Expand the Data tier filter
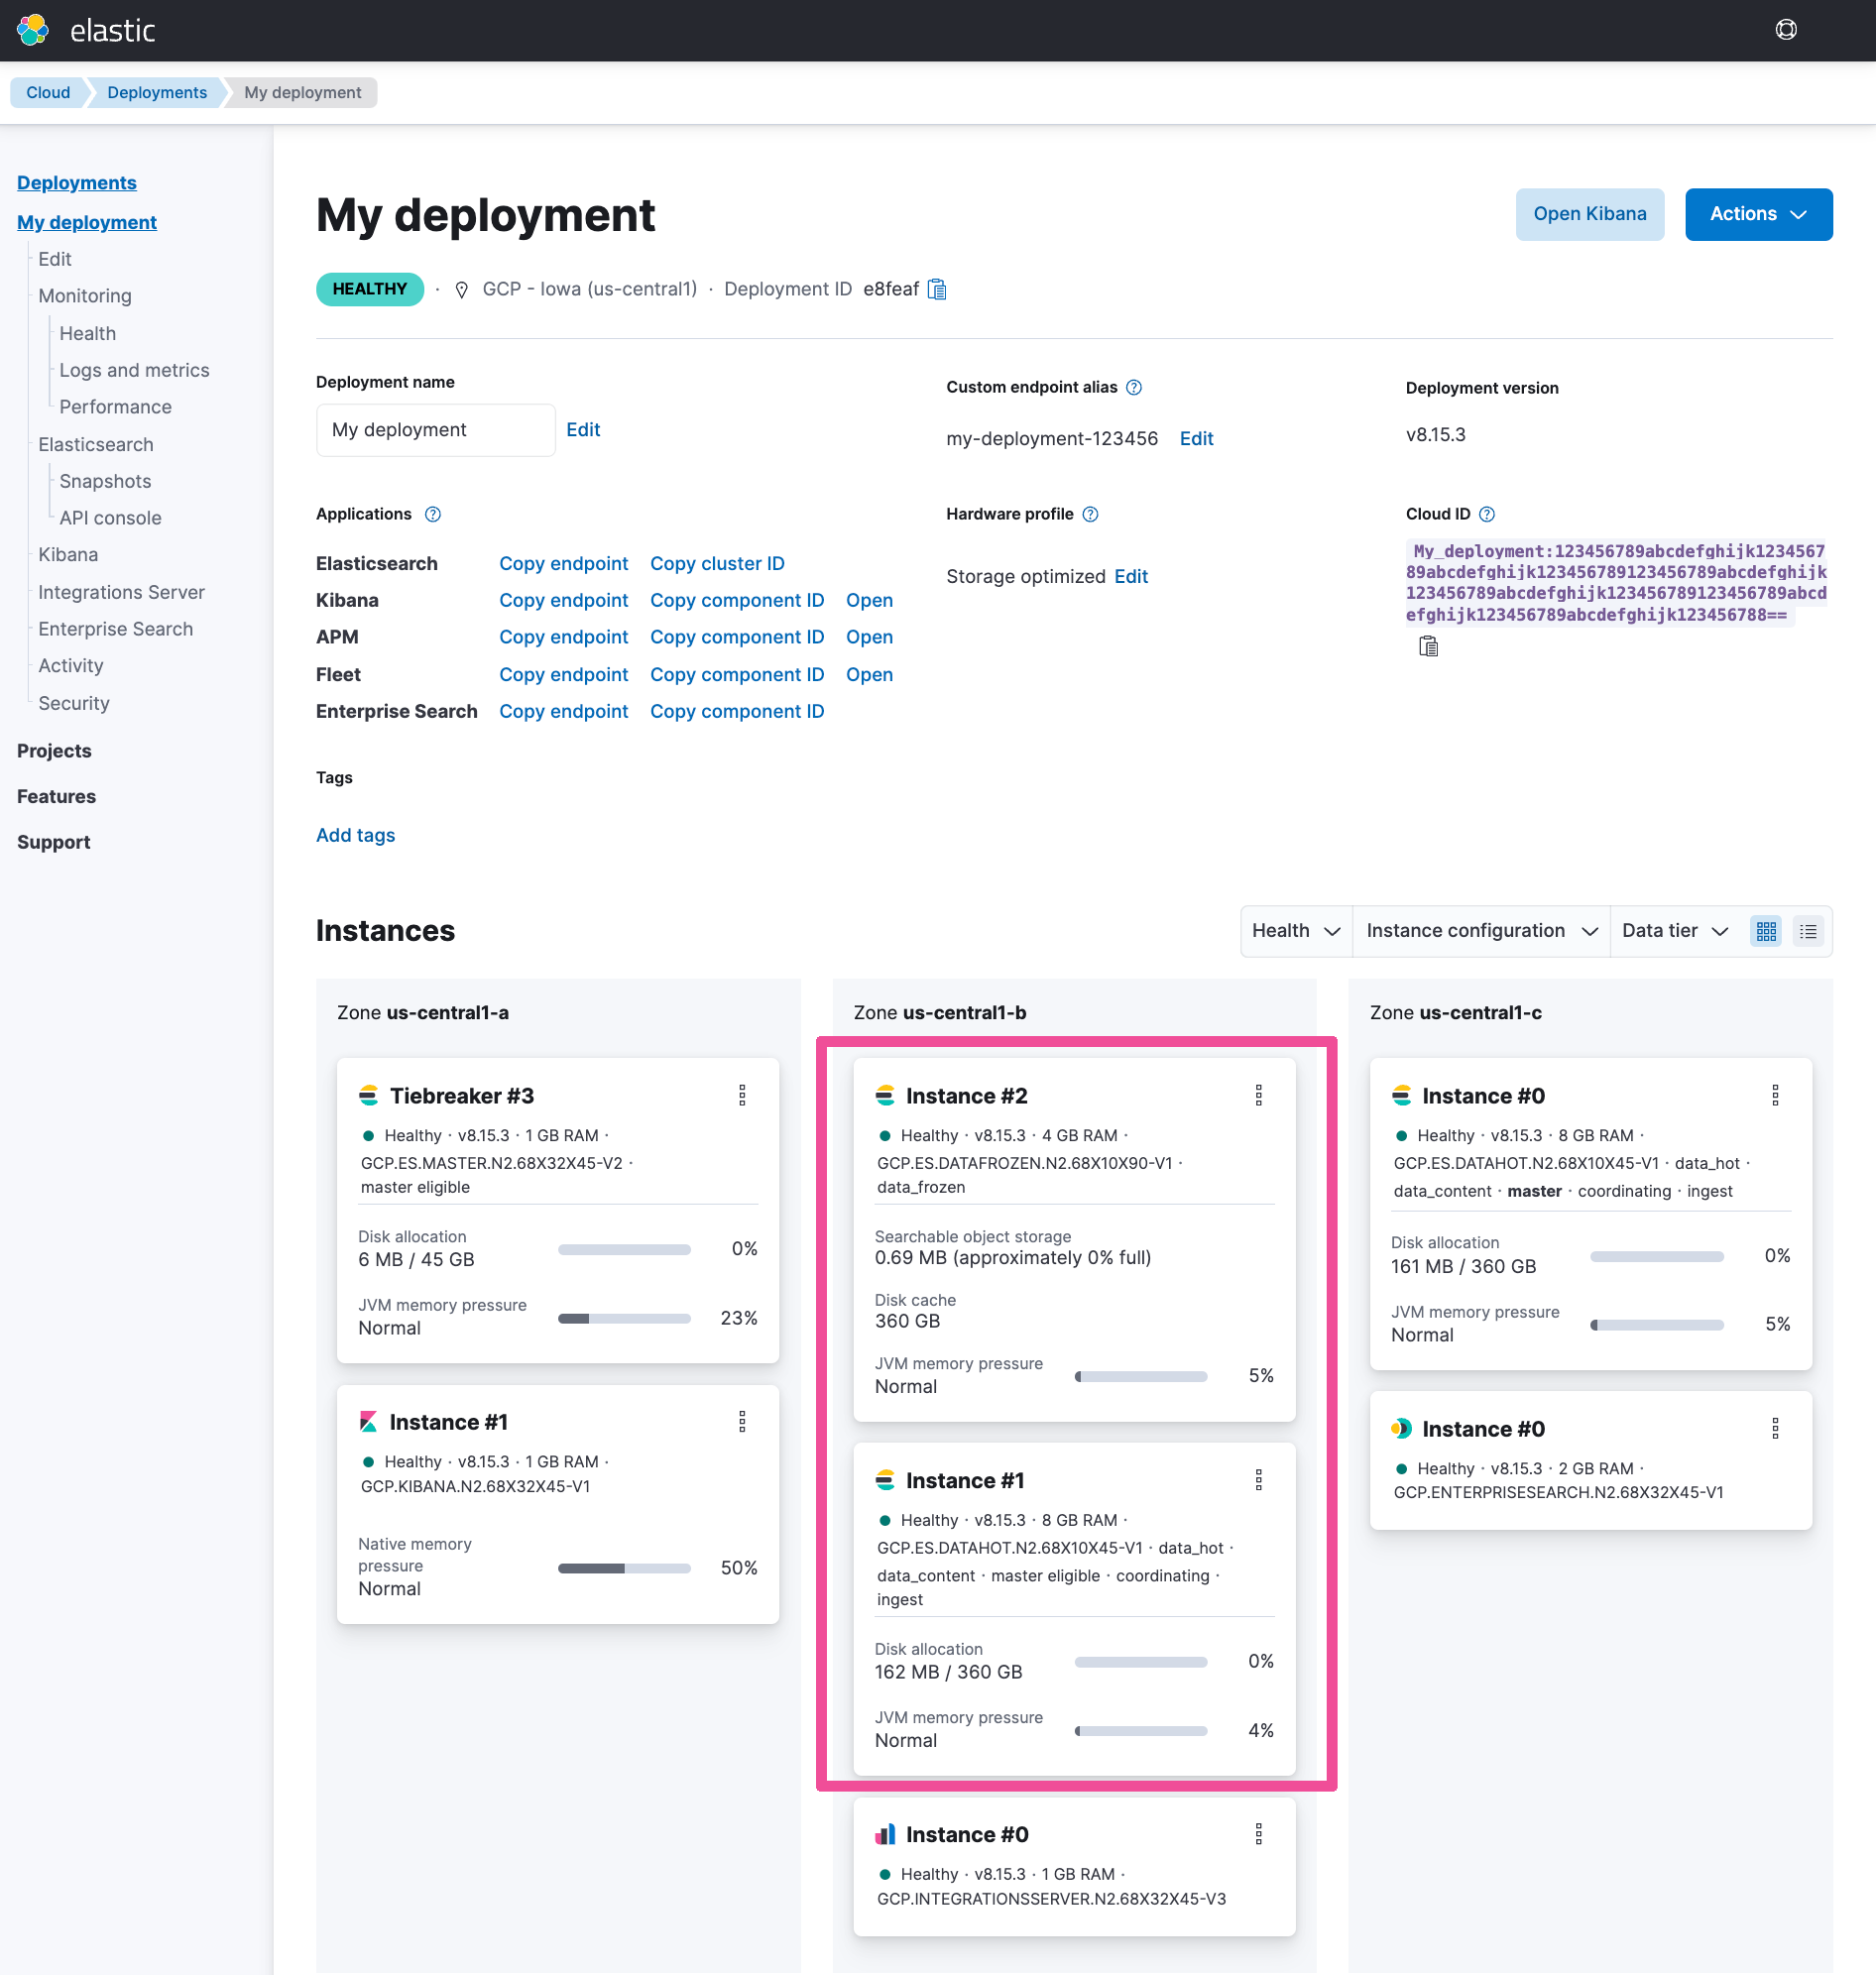The image size is (1876, 1975). [1674, 931]
